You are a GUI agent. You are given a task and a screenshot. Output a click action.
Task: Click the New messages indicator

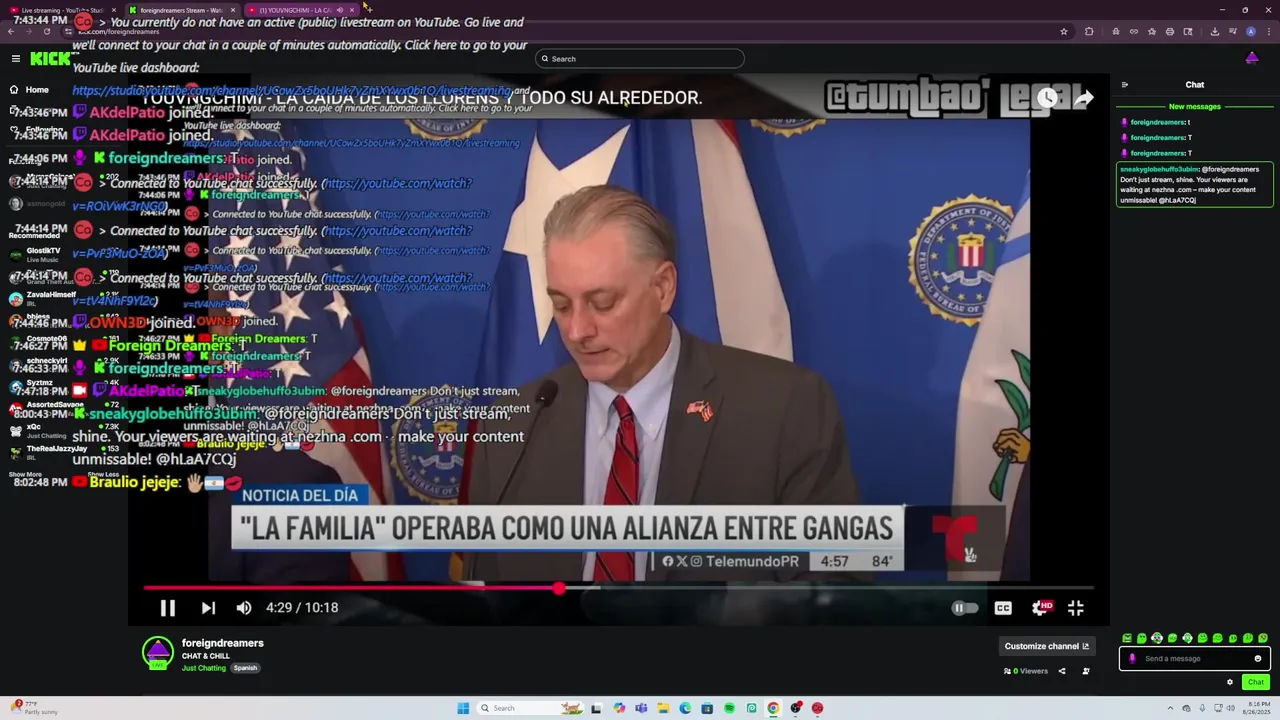[x=1195, y=107]
